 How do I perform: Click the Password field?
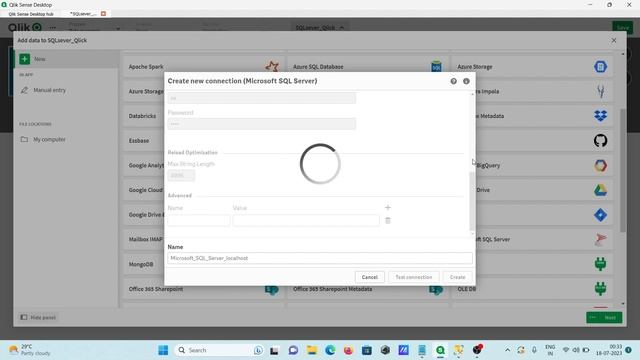tap(262, 124)
